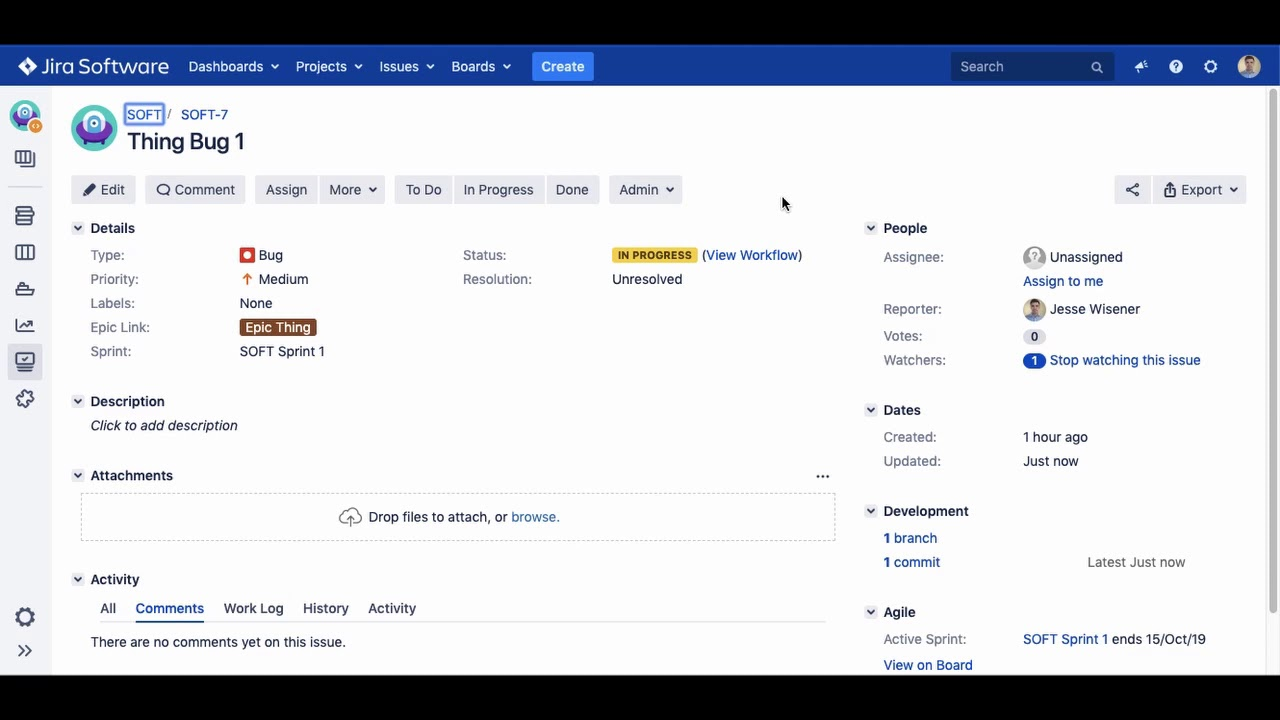Open the Export dropdown
The width and height of the screenshot is (1280, 720).
[x=1200, y=190]
